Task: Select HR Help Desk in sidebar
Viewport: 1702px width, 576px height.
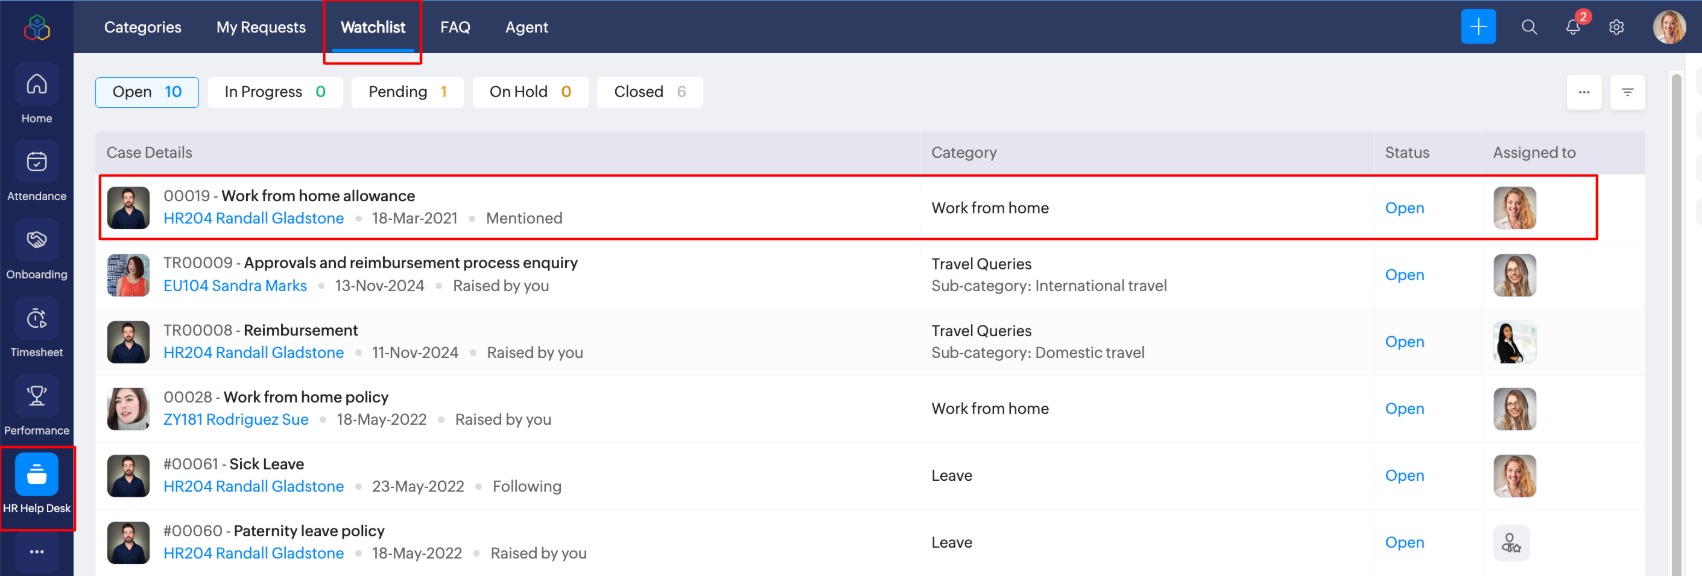Action: [x=37, y=476]
